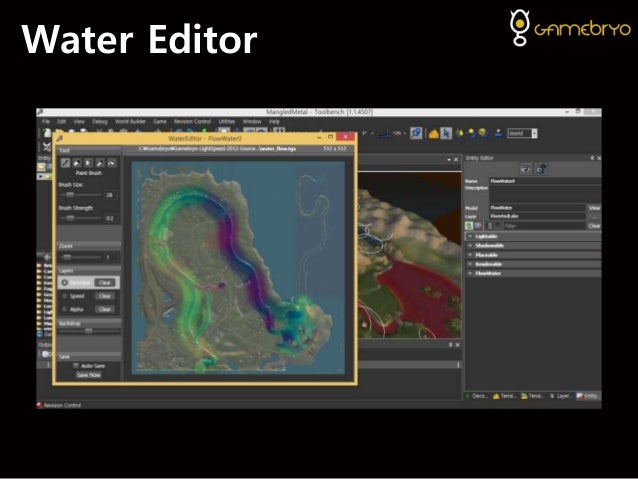This screenshot has width=638, height=479.
Task: Switch to the Deco tab at bottom right
Action: click(x=477, y=396)
